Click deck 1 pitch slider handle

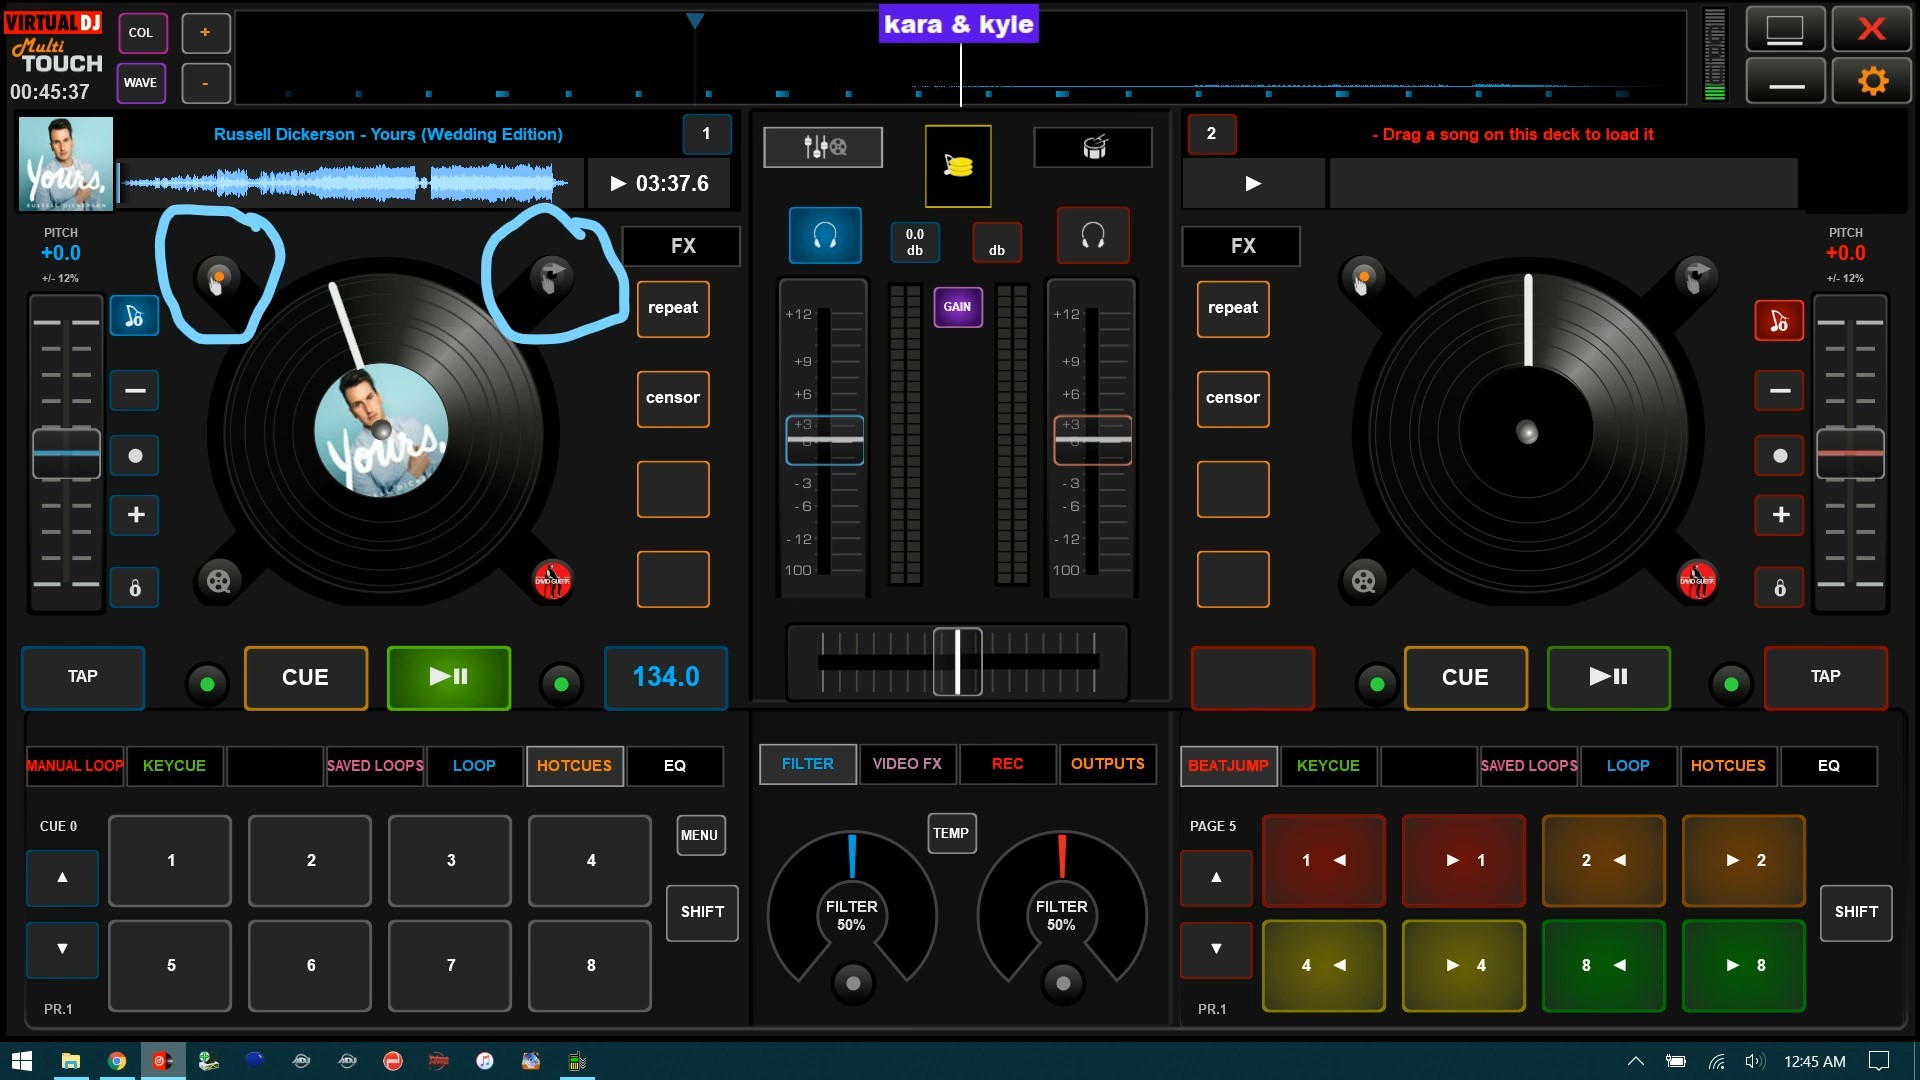tap(66, 454)
